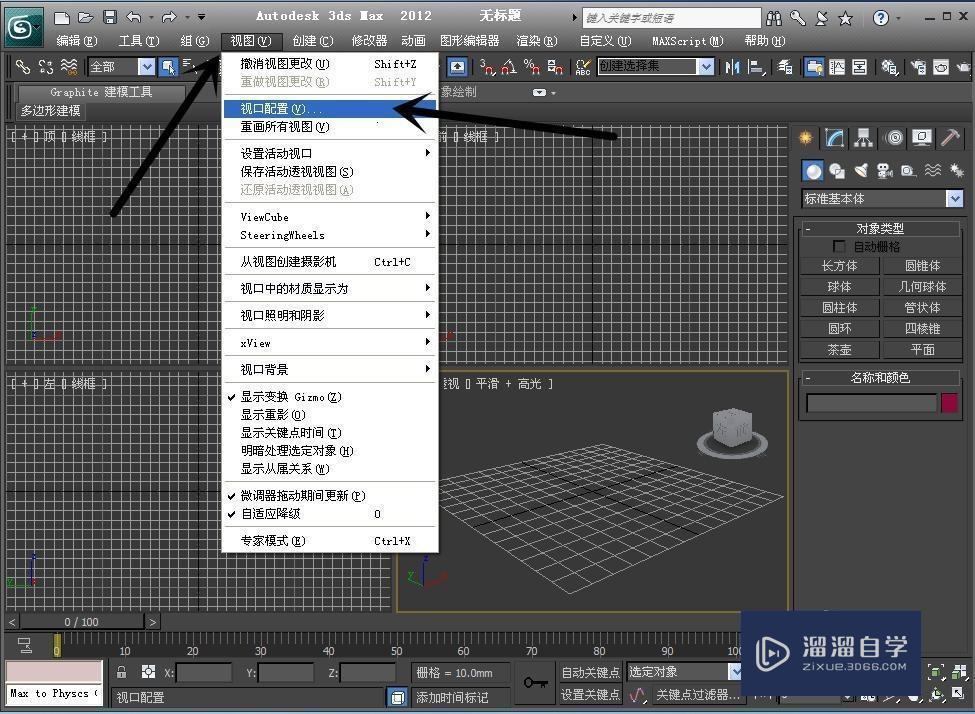Open the Create Lights category icon
The height and width of the screenshot is (714, 975).
click(859, 170)
